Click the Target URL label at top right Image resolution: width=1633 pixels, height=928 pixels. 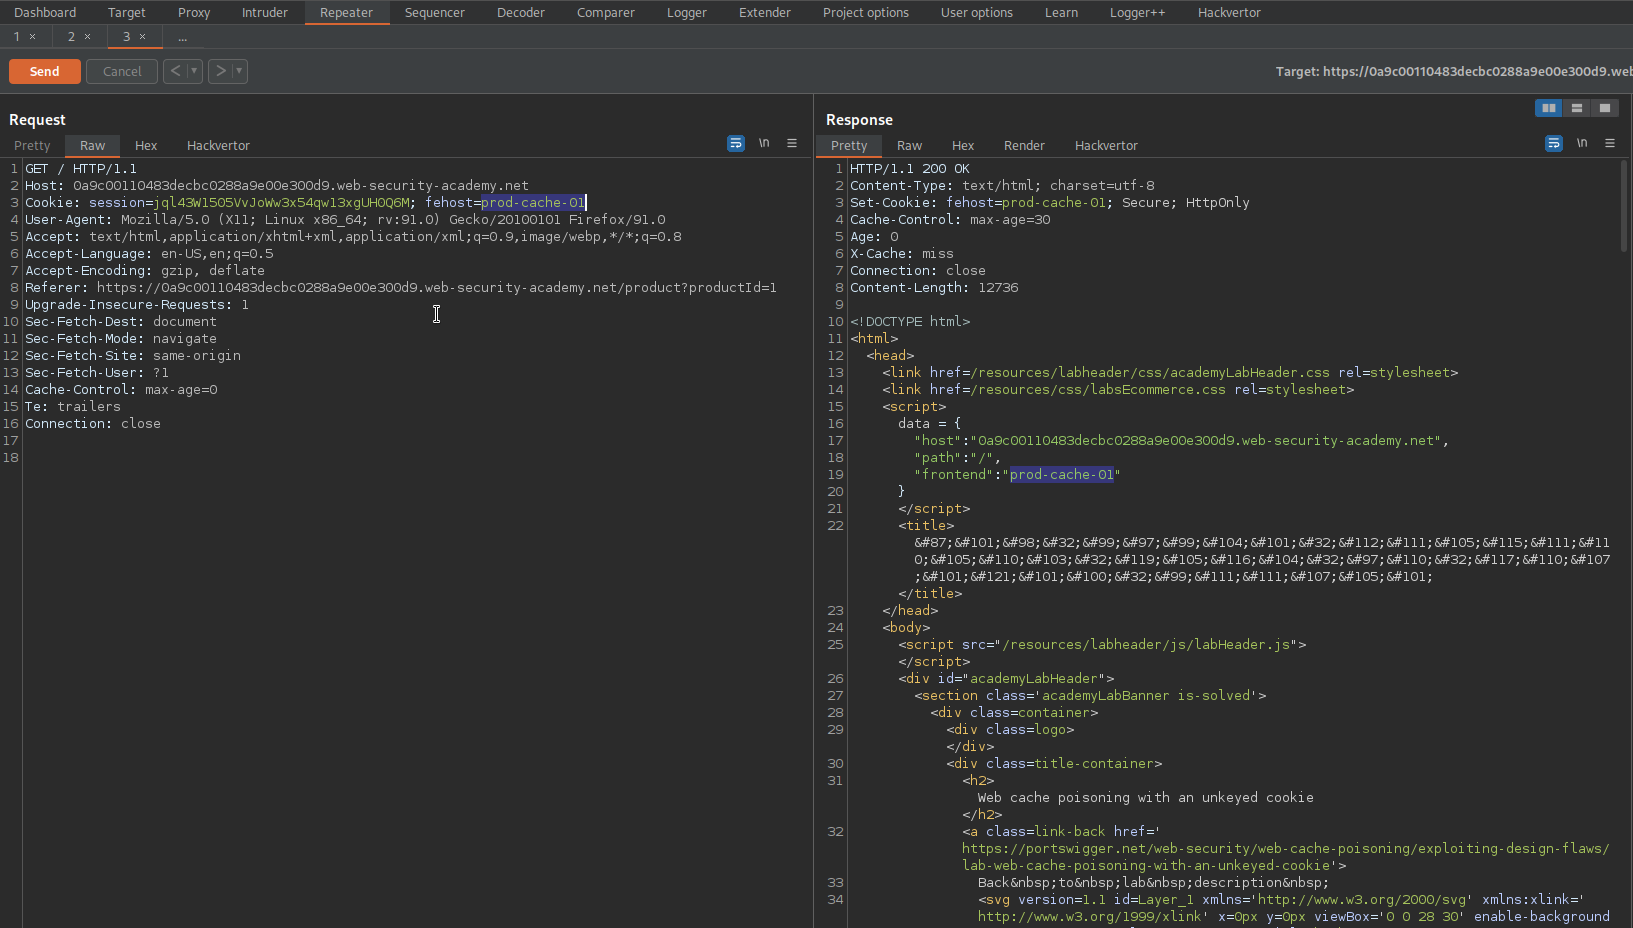click(x=1453, y=71)
